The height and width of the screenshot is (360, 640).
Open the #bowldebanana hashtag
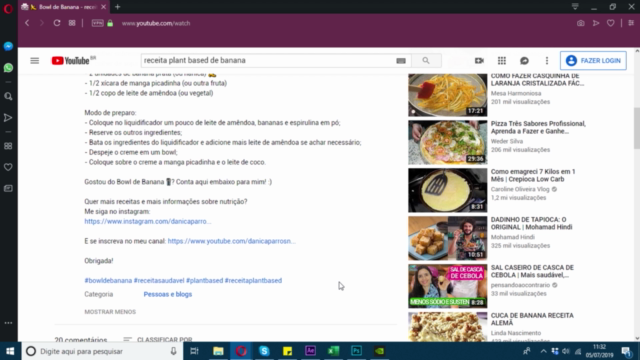[108, 280]
